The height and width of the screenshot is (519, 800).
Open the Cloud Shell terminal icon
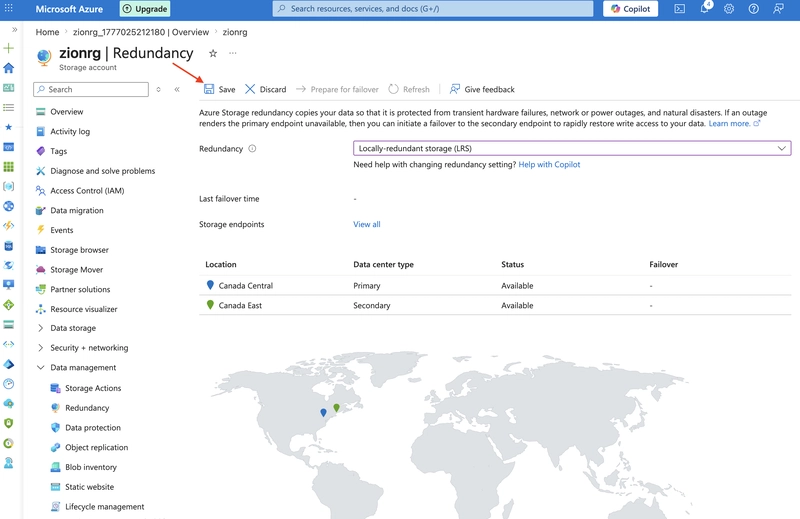pos(680,9)
